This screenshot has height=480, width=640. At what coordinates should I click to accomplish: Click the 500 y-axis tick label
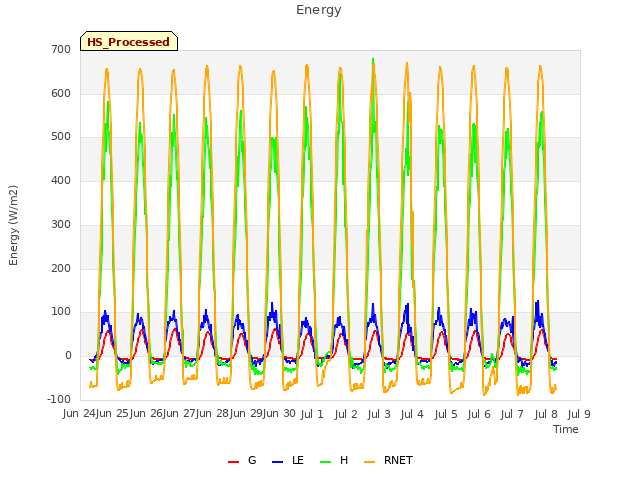pos(61,137)
